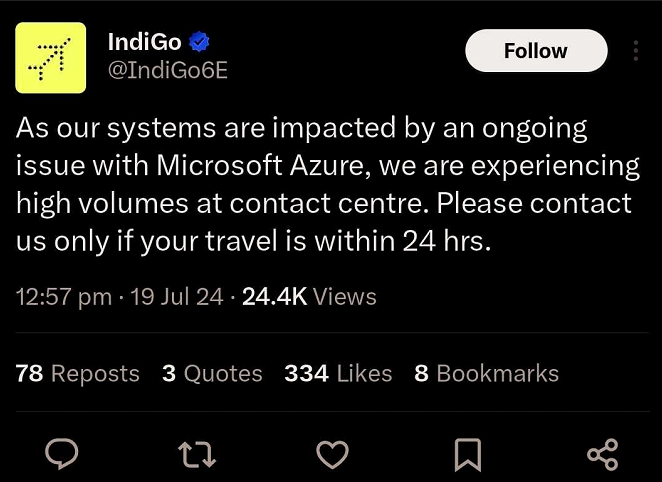Click the 12:57 pm timestamp
This screenshot has height=482, width=662.
(x=64, y=297)
